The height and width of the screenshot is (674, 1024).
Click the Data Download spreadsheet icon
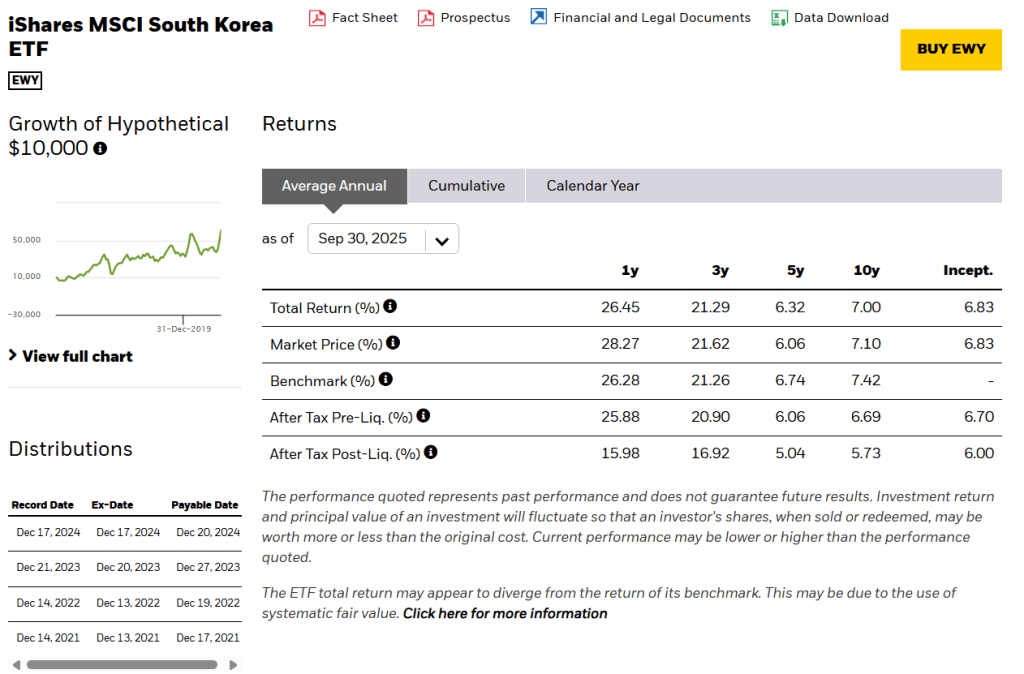click(x=779, y=18)
